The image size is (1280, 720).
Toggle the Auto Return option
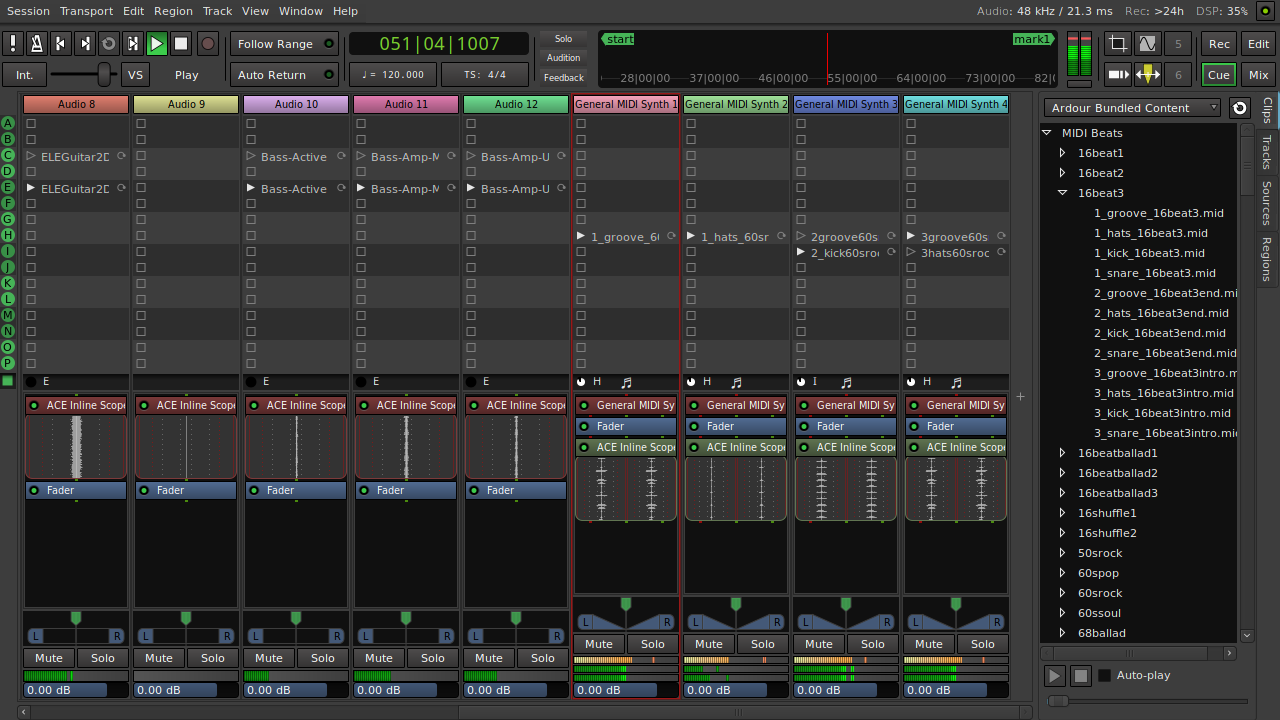point(284,75)
